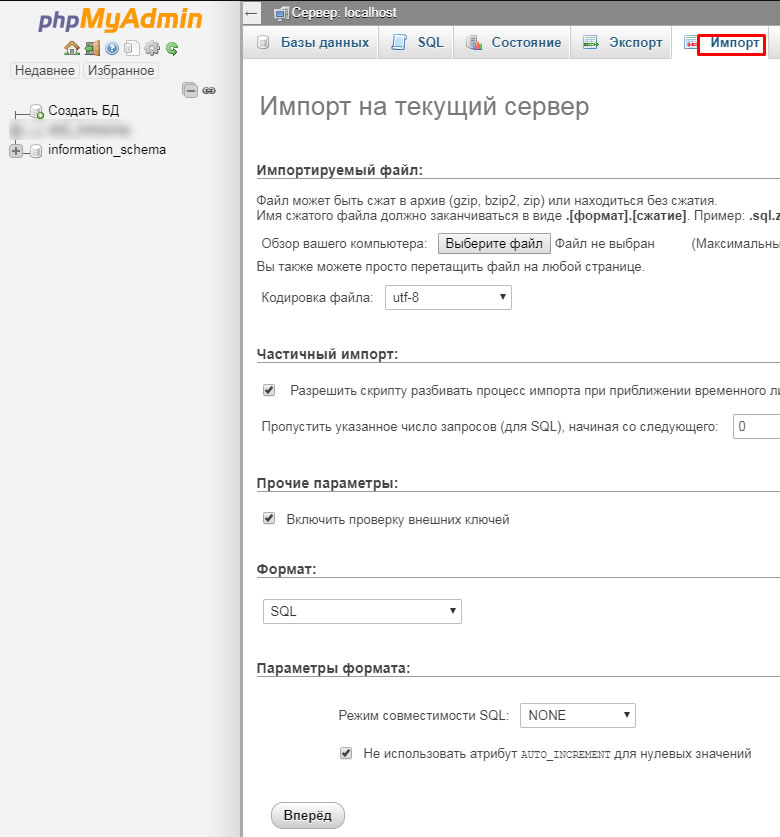Open the Формат SQL dropdown

[362, 611]
